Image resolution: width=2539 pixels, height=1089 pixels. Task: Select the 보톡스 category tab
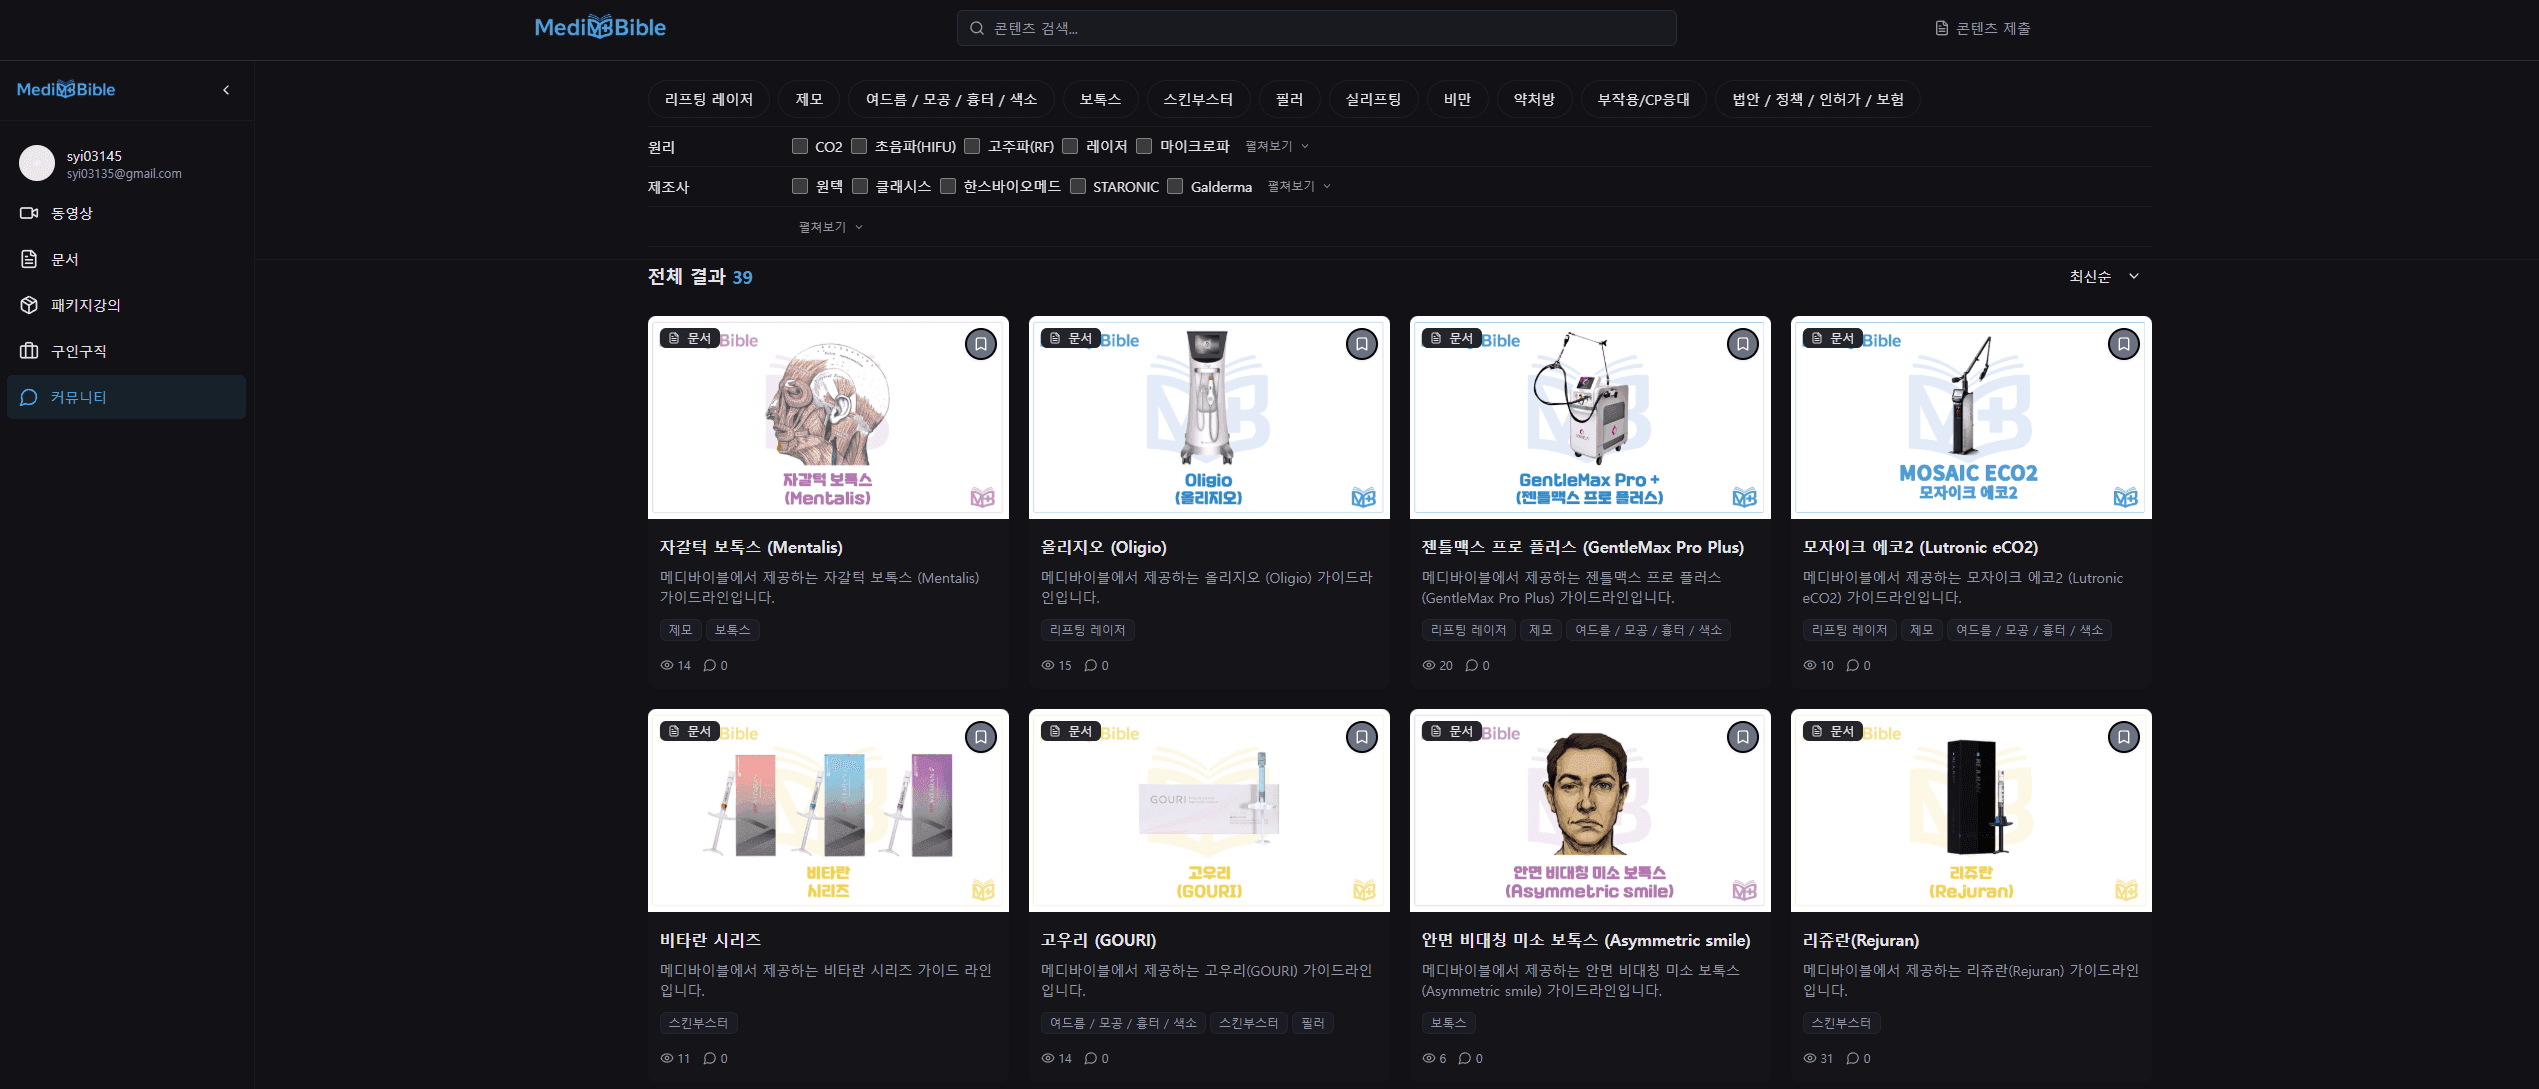point(1100,99)
